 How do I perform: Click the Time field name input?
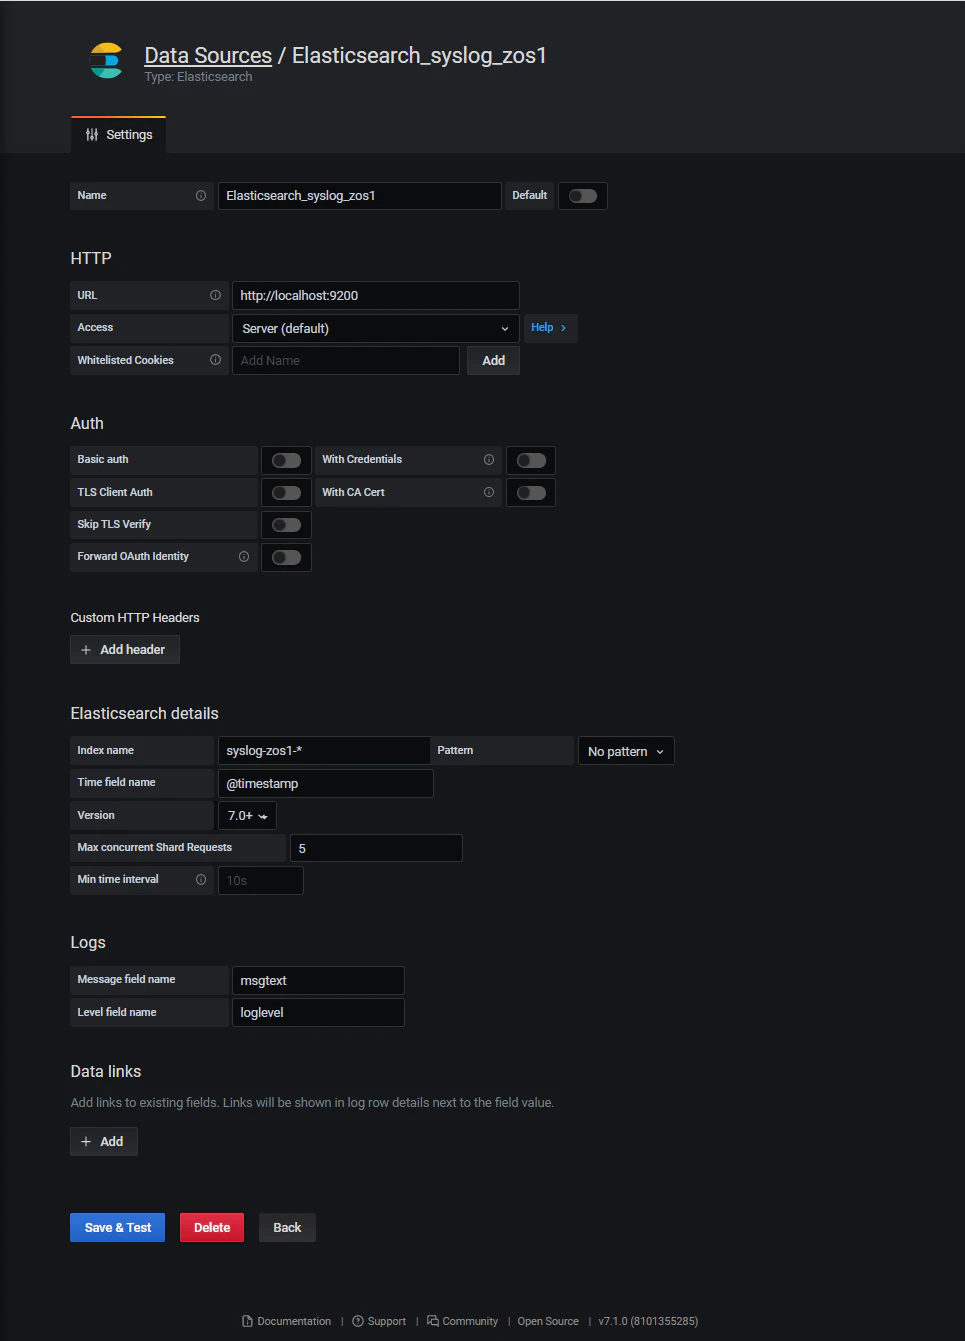tap(326, 784)
